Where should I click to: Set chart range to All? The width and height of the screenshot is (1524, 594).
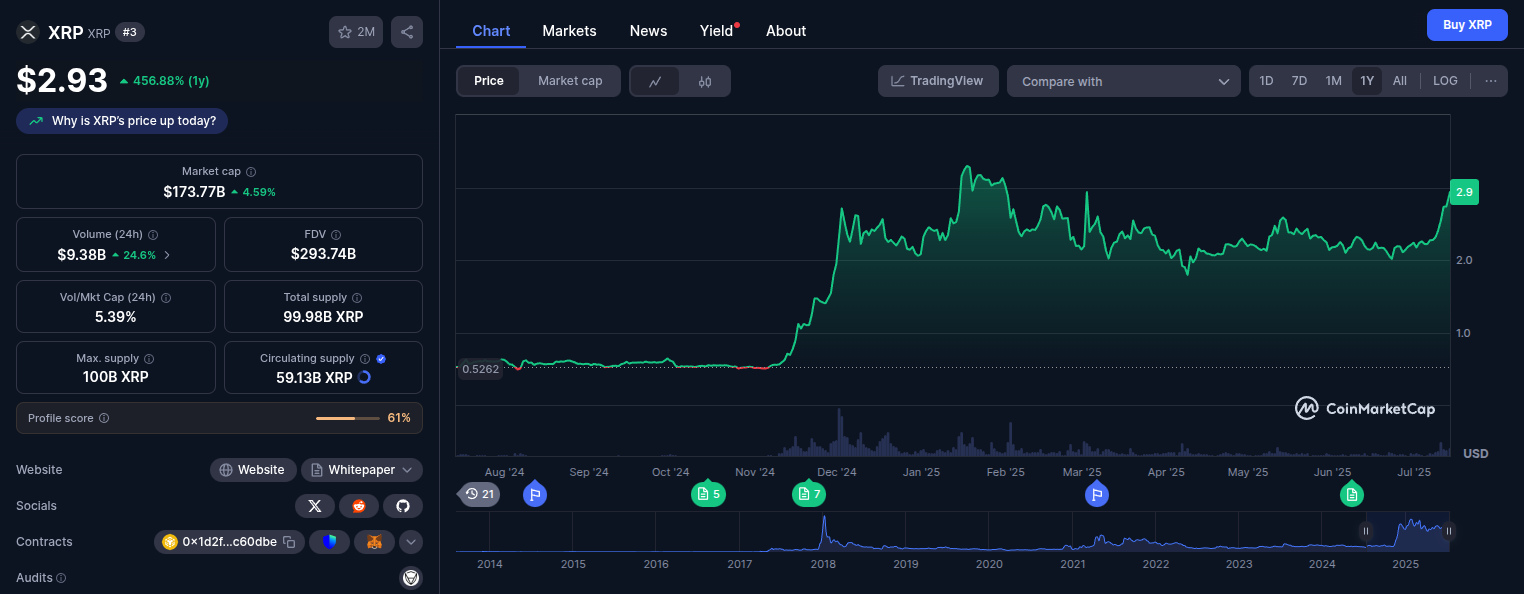(x=1400, y=81)
